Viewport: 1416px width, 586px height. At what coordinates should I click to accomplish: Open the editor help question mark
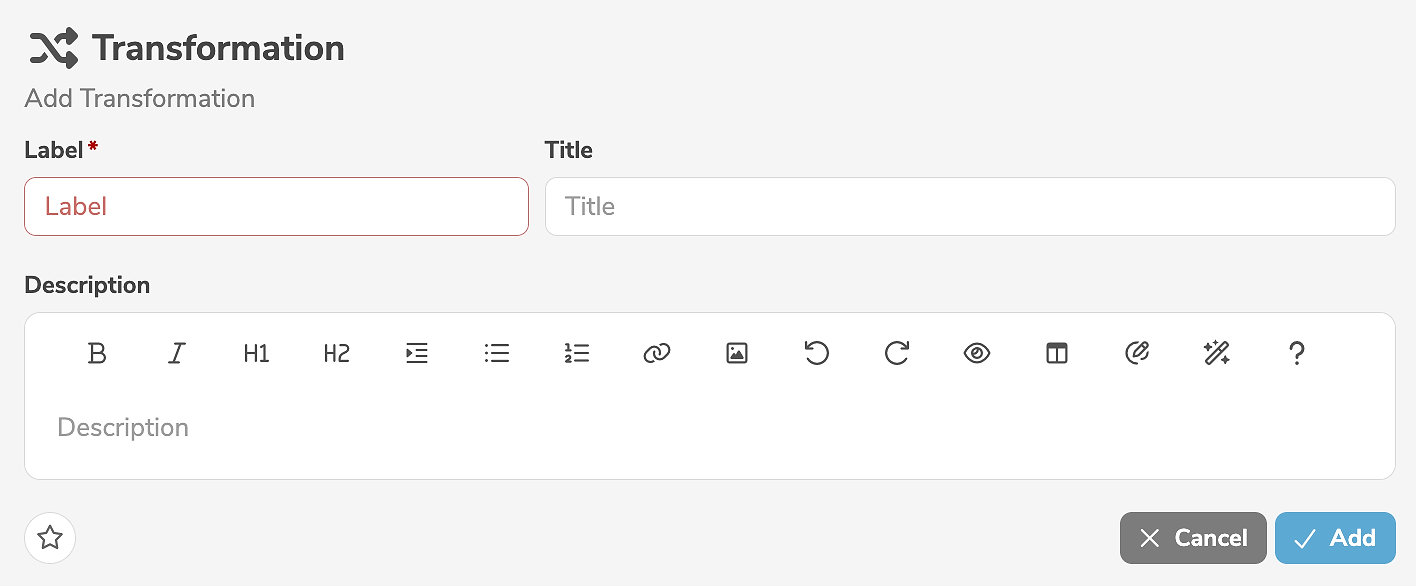(1297, 353)
